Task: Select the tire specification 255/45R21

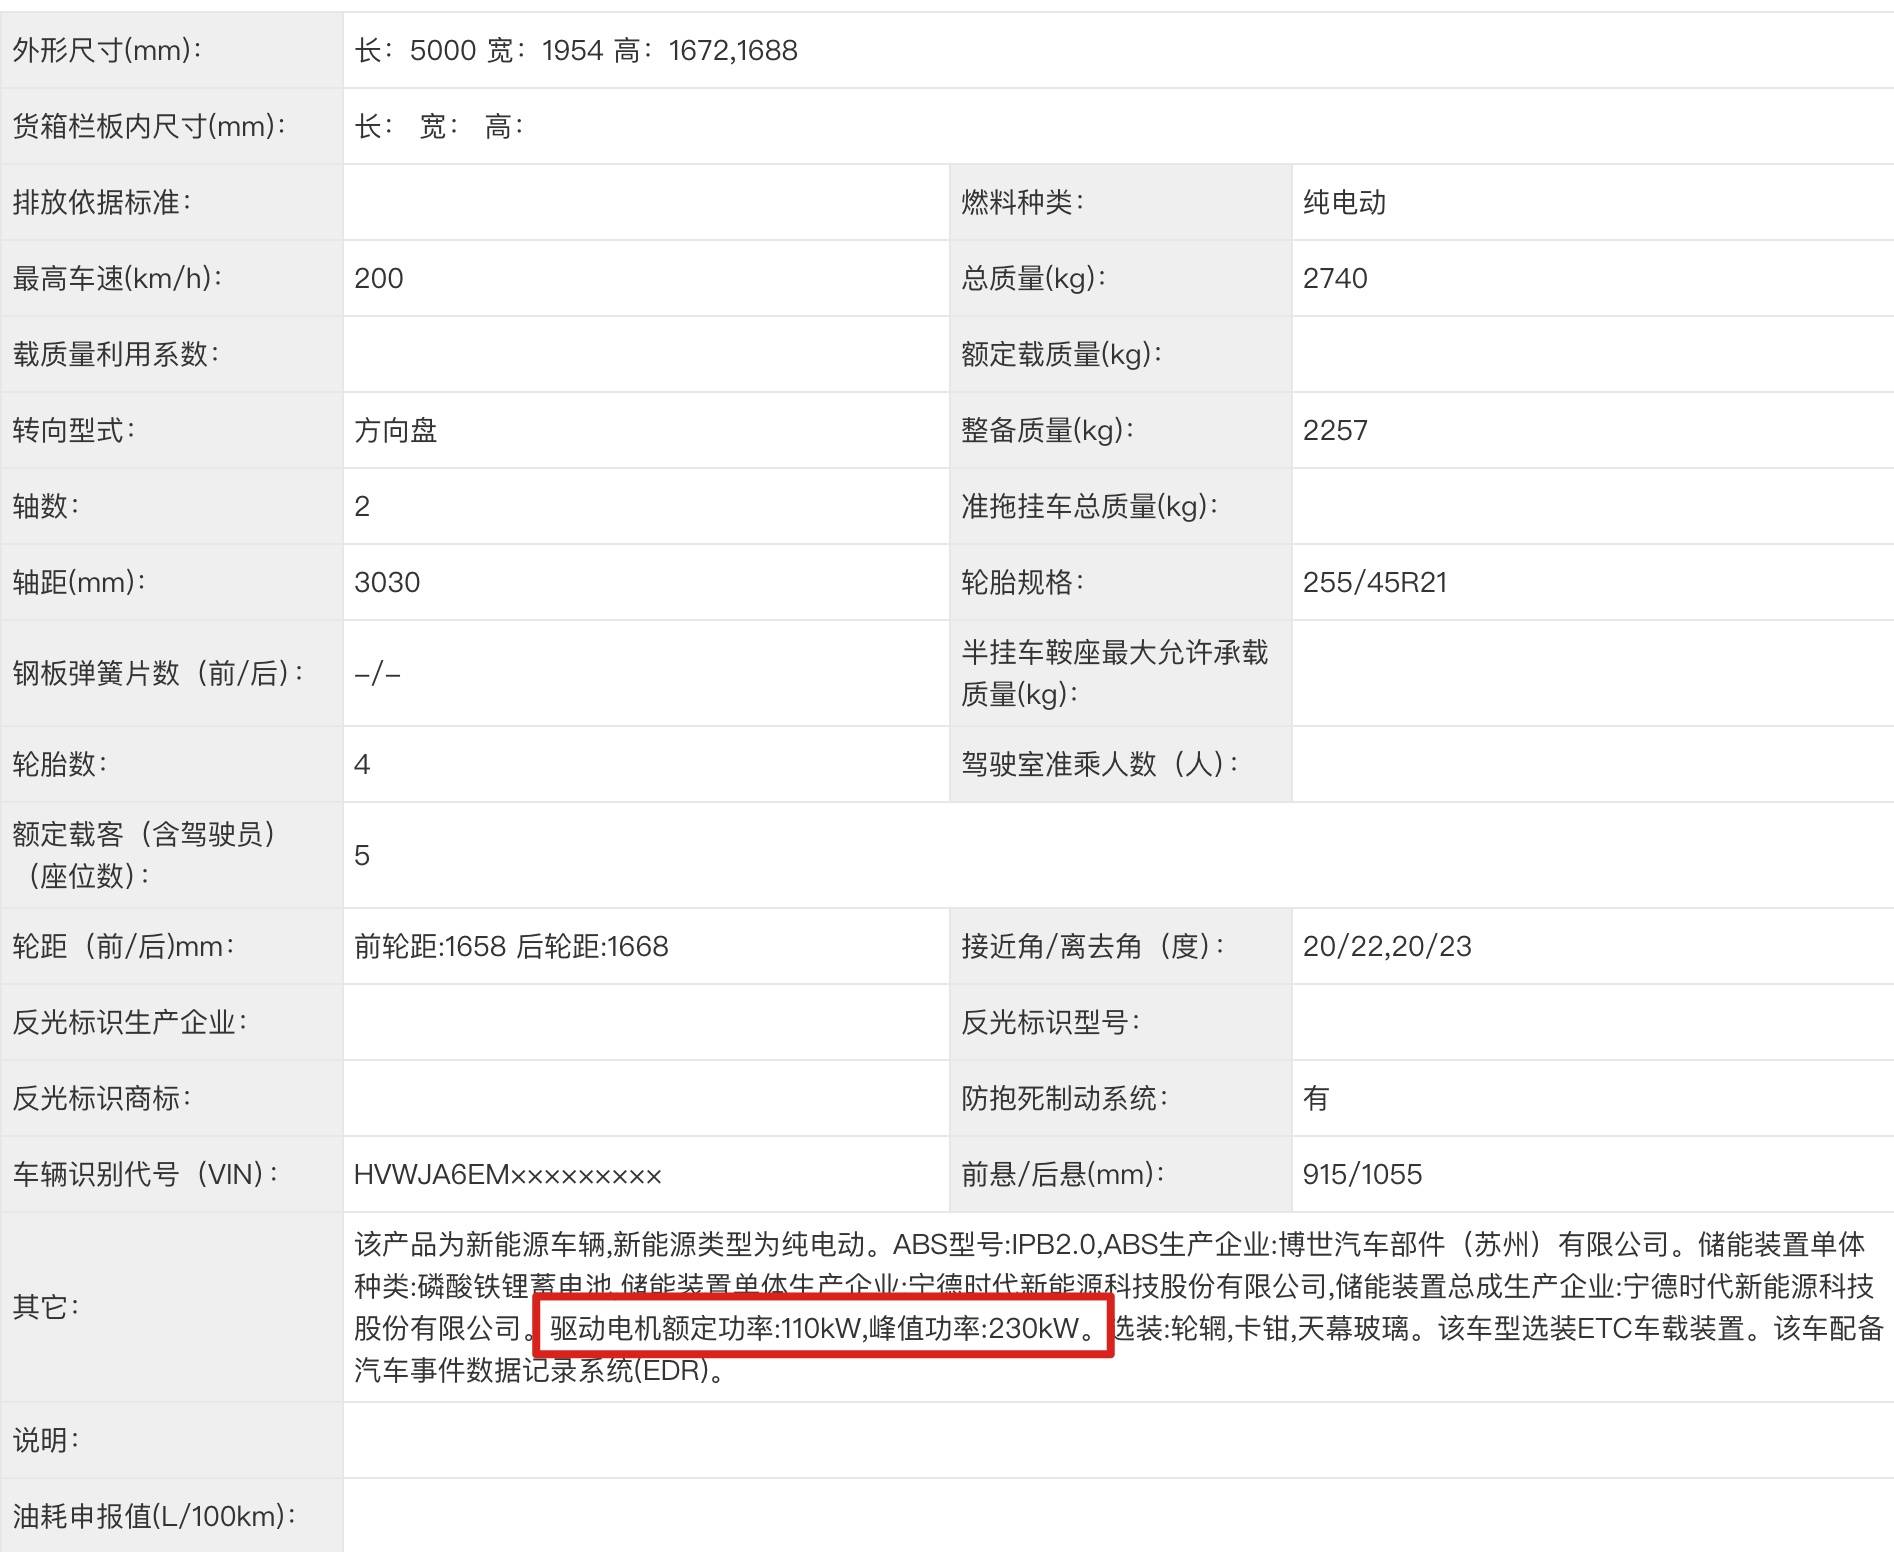Action: [1375, 582]
